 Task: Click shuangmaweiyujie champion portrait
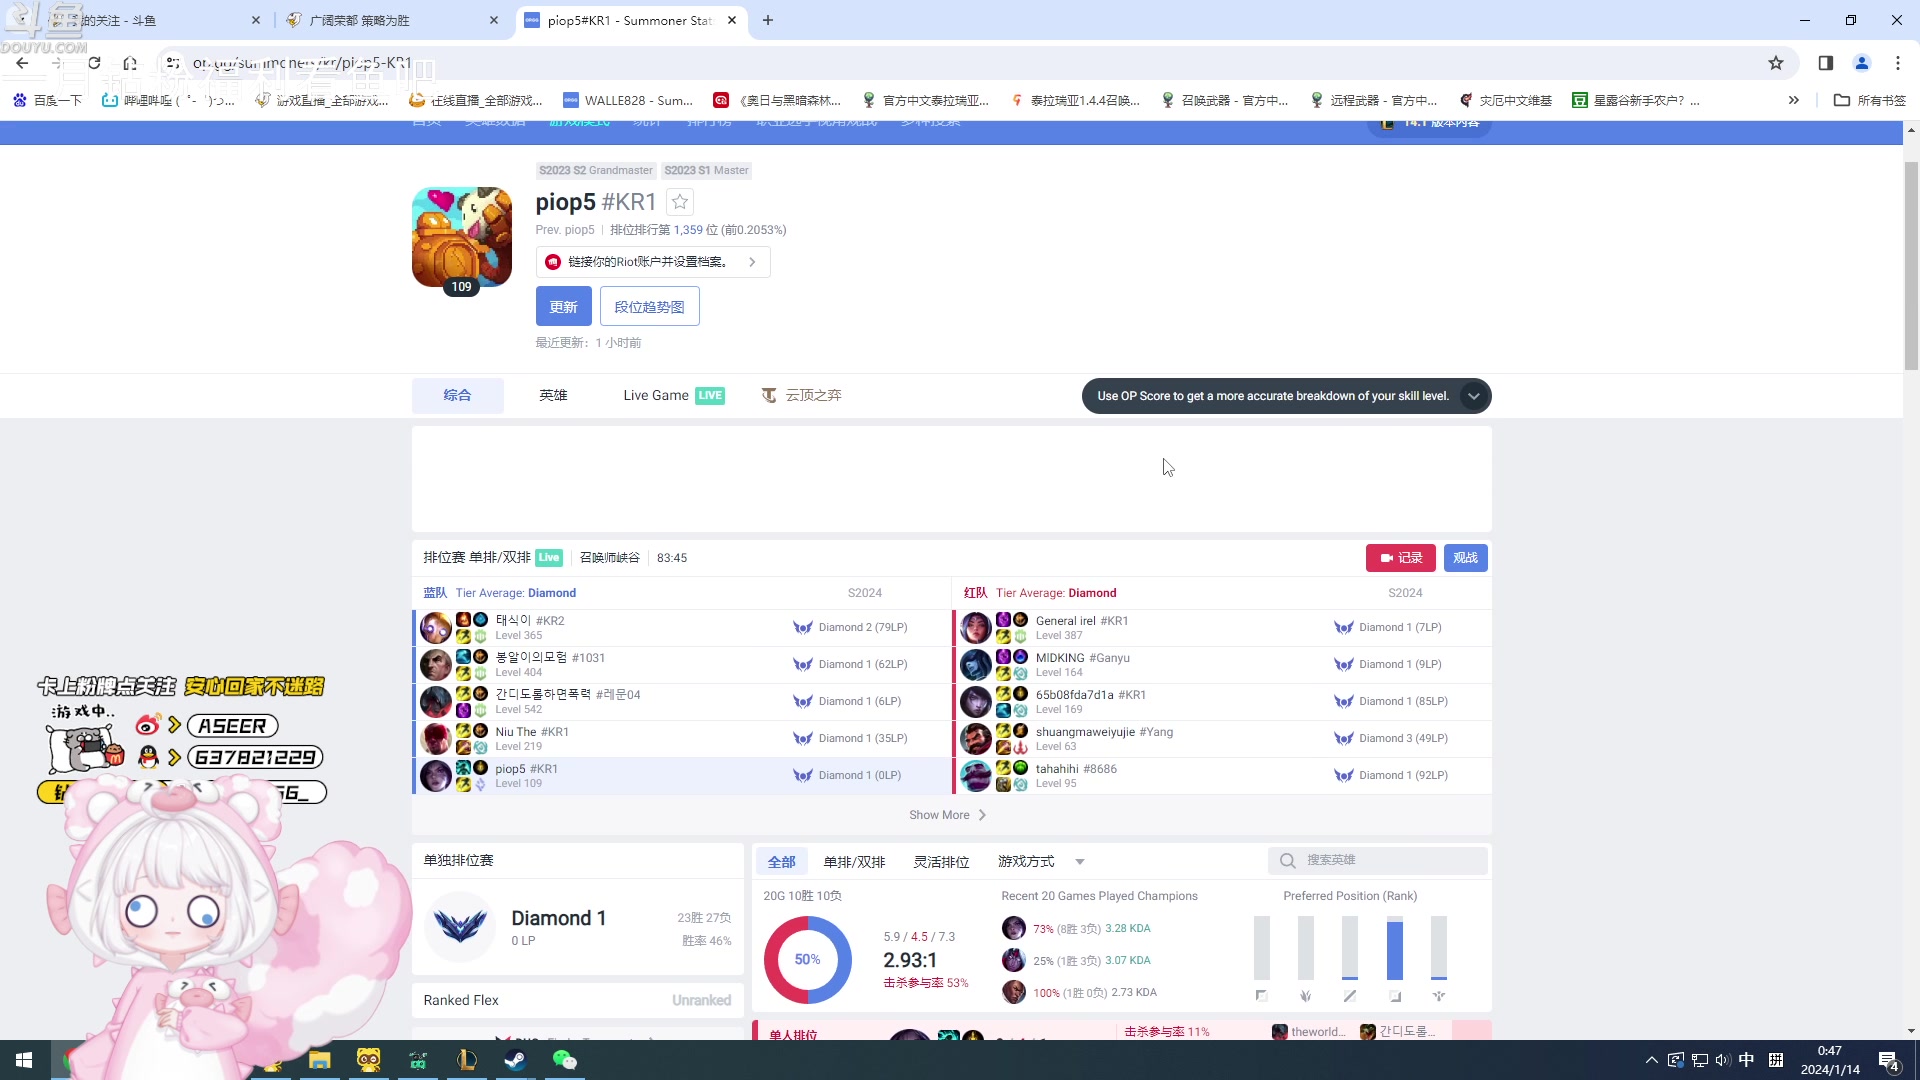click(x=976, y=739)
